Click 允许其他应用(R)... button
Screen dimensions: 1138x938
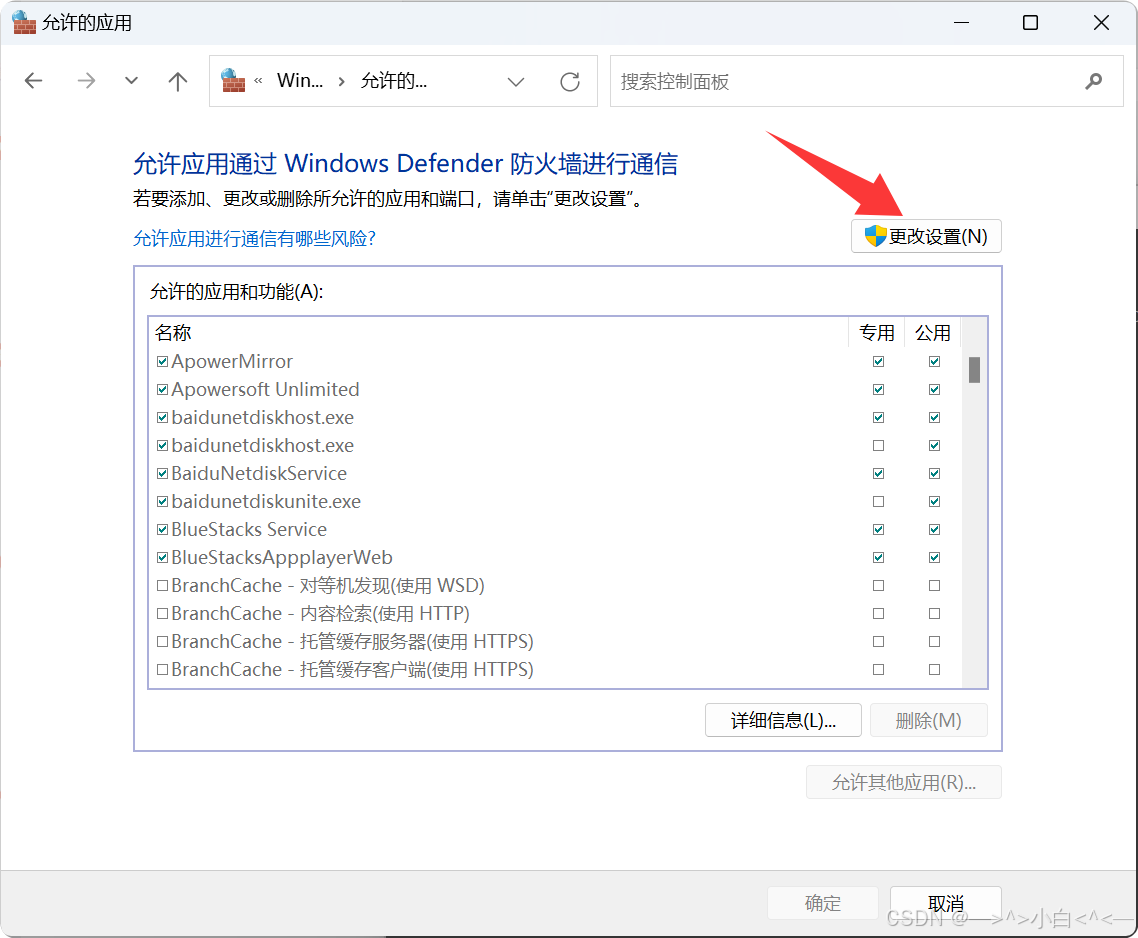pyautogui.click(x=904, y=782)
